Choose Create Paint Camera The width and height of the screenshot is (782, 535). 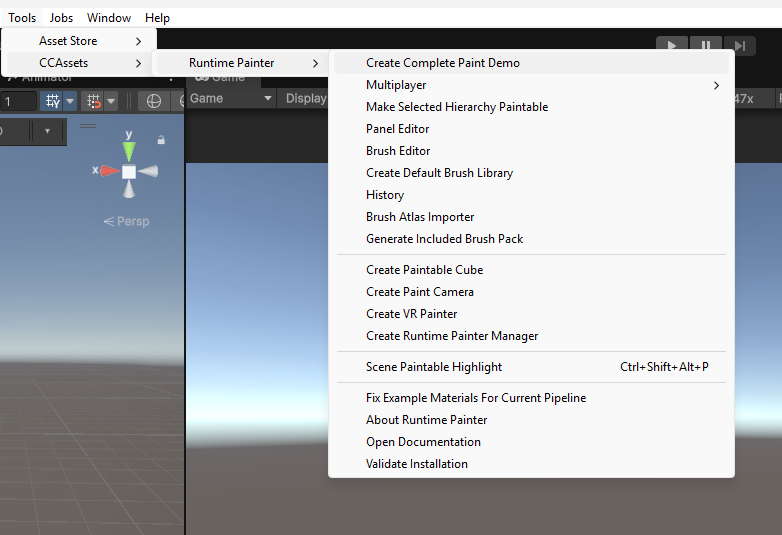[531, 292]
